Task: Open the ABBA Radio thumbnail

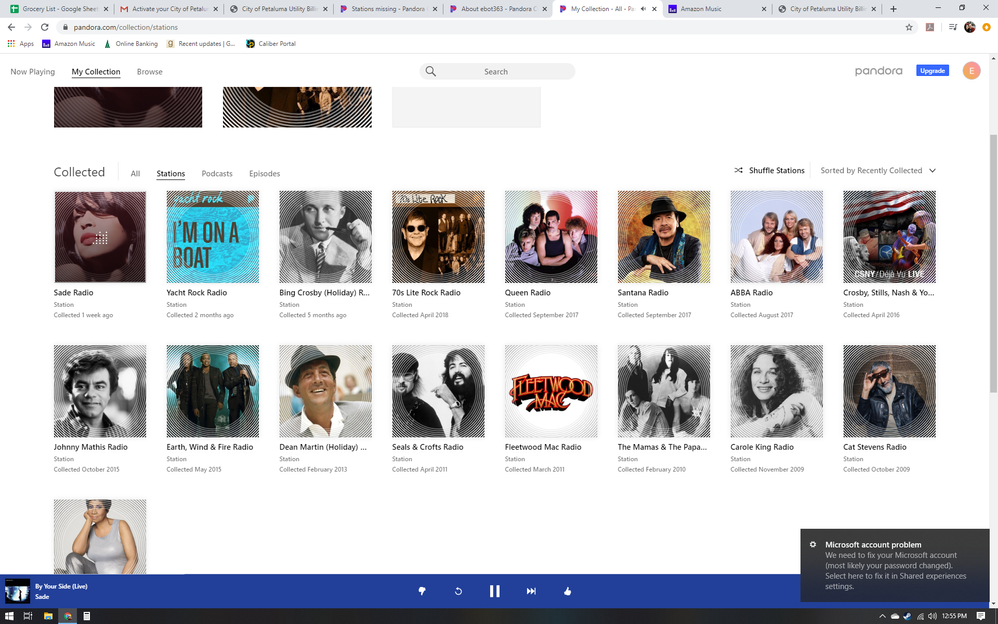Action: pos(777,237)
